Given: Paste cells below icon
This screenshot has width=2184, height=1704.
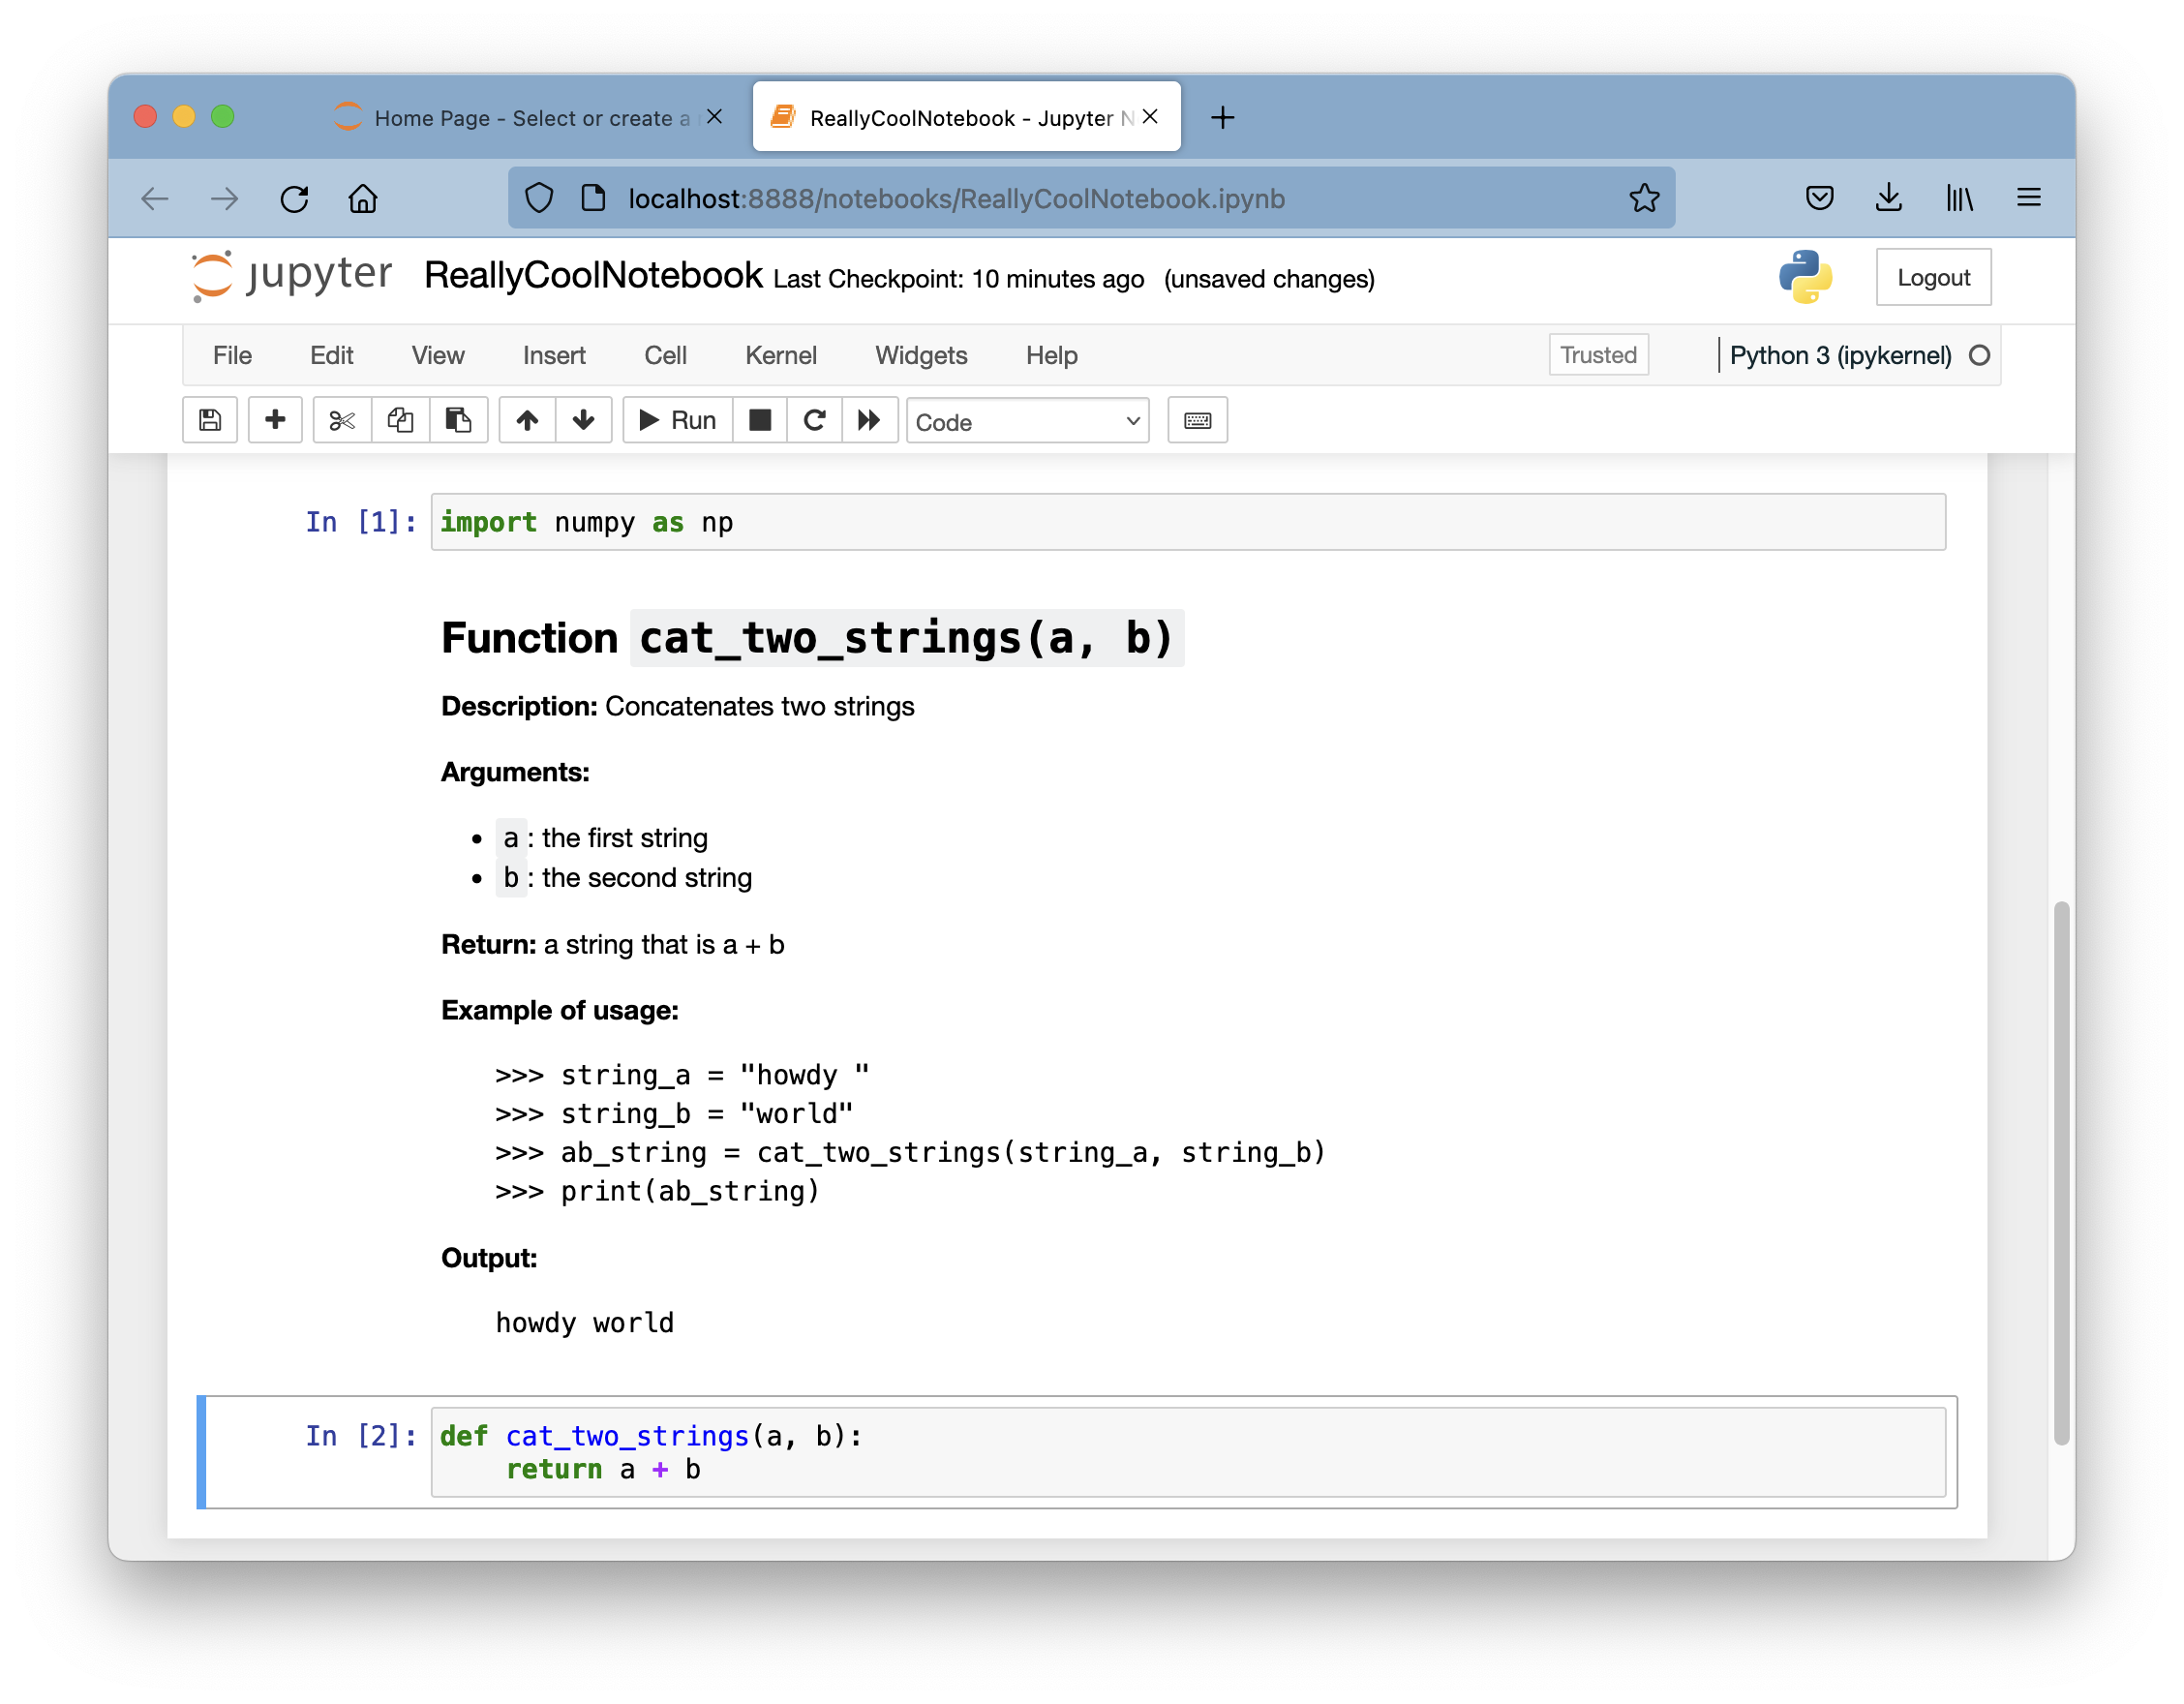Looking at the screenshot, I should (x=458, y=420).
